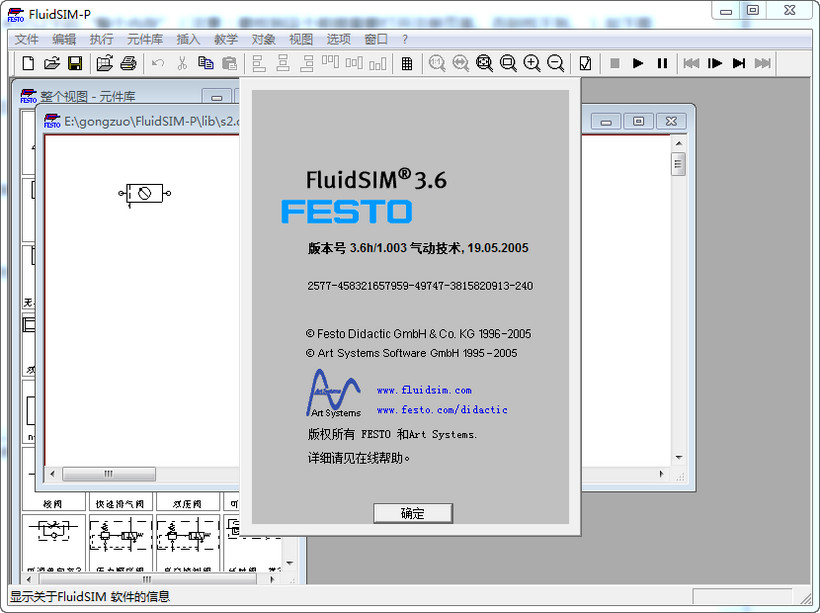The width and height of the screenshot is (820, 613).
Task: Toggle the grid display icon
Action: click(x=407, y=64)
